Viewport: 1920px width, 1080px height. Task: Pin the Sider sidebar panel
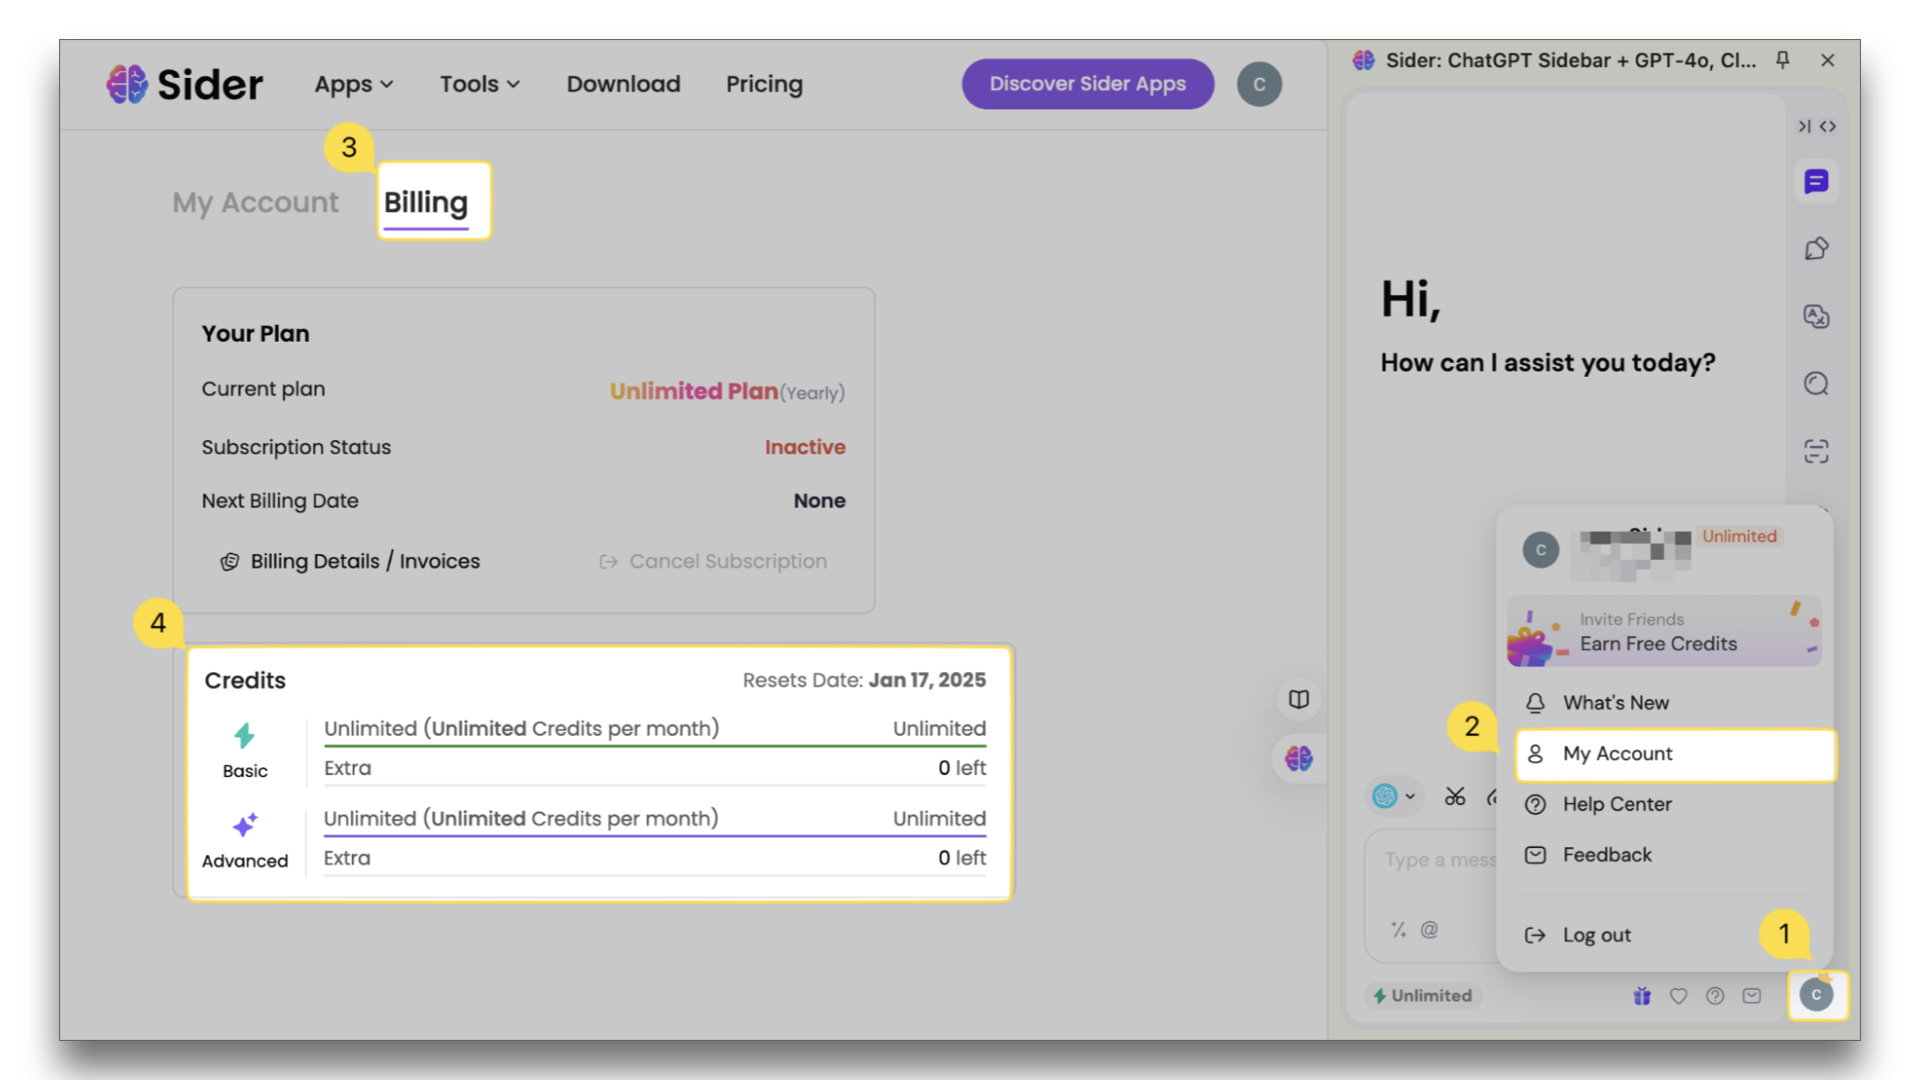coord(1782,60)
